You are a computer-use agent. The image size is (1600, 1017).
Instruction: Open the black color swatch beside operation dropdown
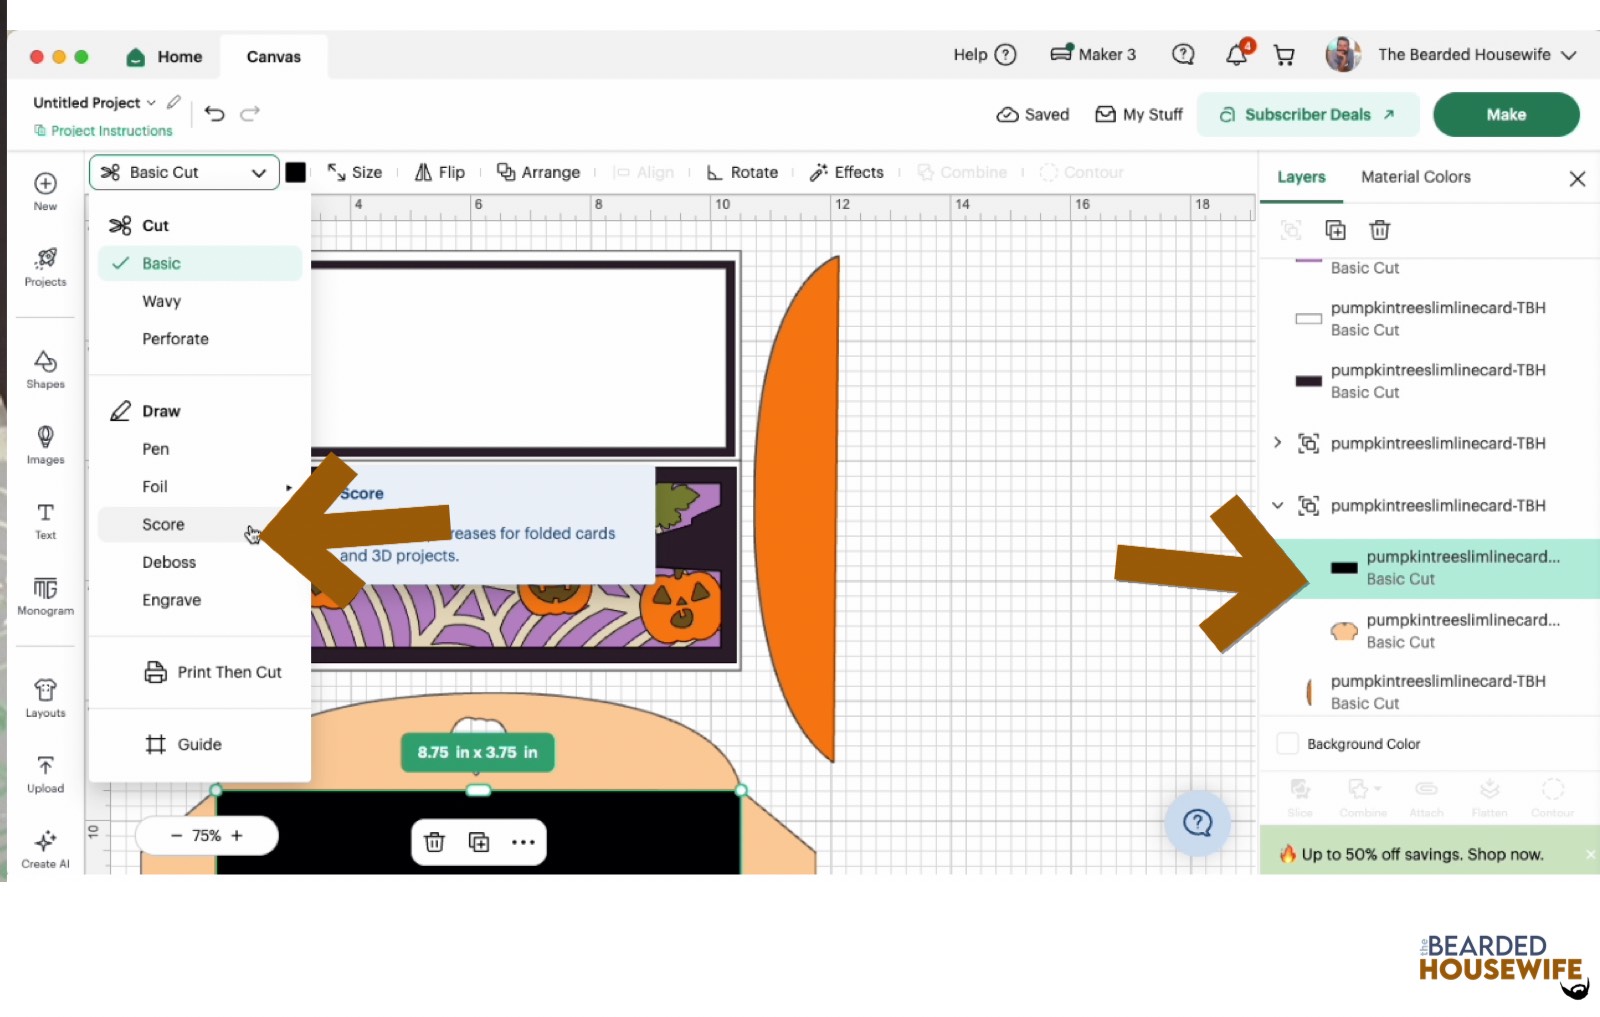click(x=296, y=172)
